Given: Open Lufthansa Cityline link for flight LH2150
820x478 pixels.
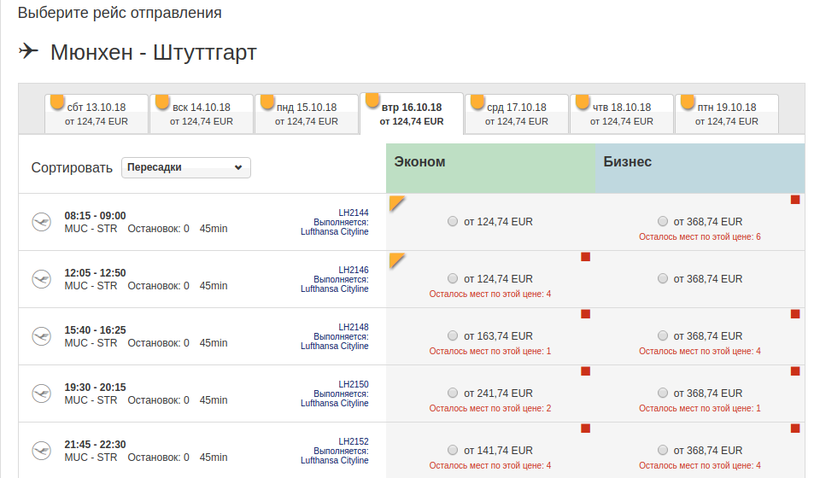Looking at the screenshot, I should coord(334,404).
